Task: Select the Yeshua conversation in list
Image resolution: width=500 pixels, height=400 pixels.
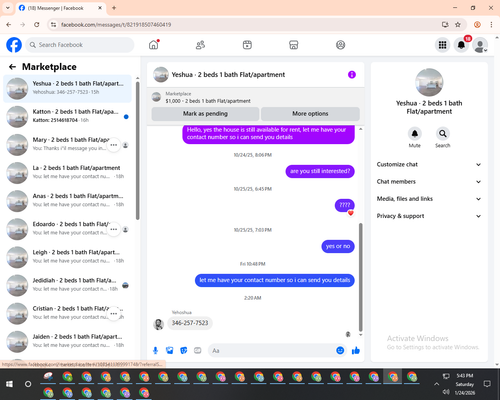Action: [67, 89]
